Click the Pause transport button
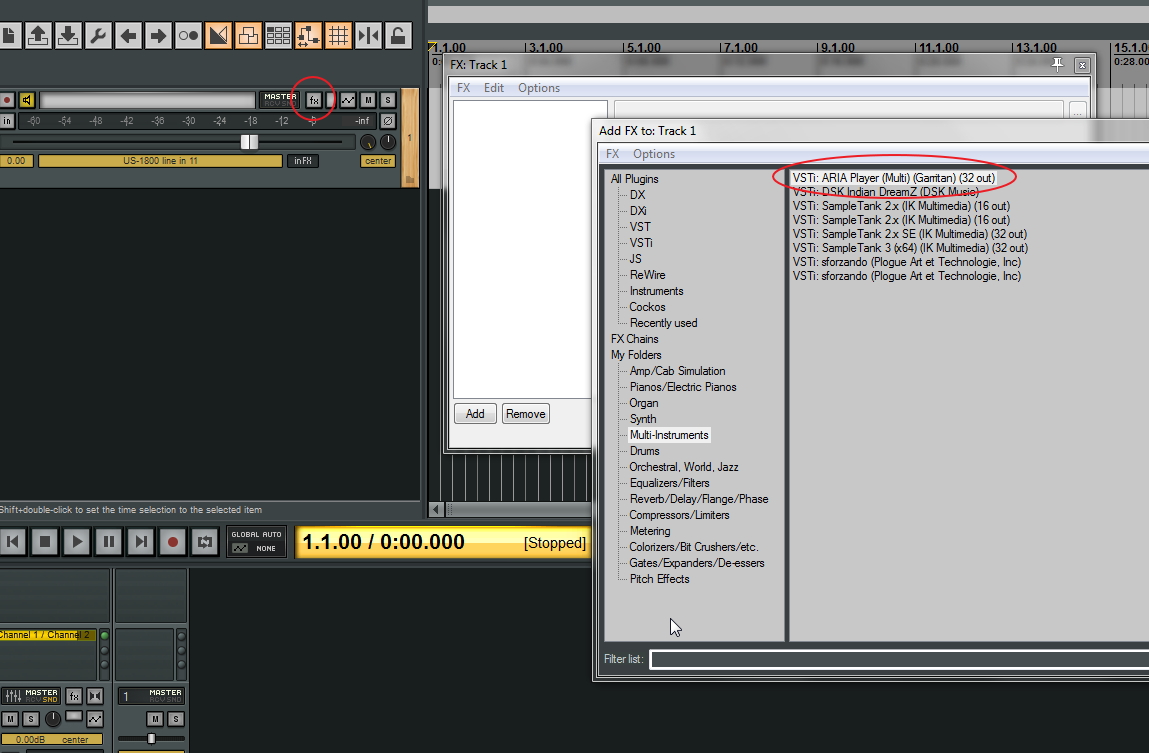Screen dimensions: 1149x753 [108, 542]
